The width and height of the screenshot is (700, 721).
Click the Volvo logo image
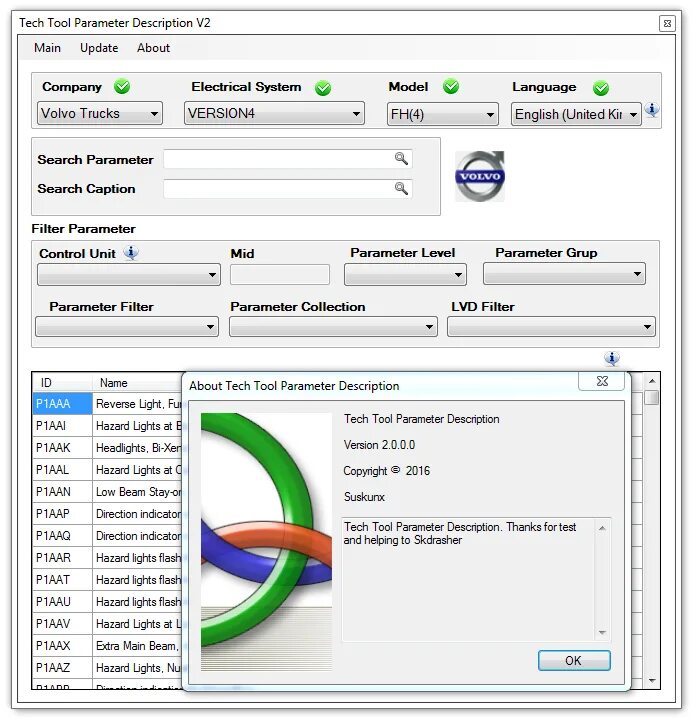click(480, 176)
